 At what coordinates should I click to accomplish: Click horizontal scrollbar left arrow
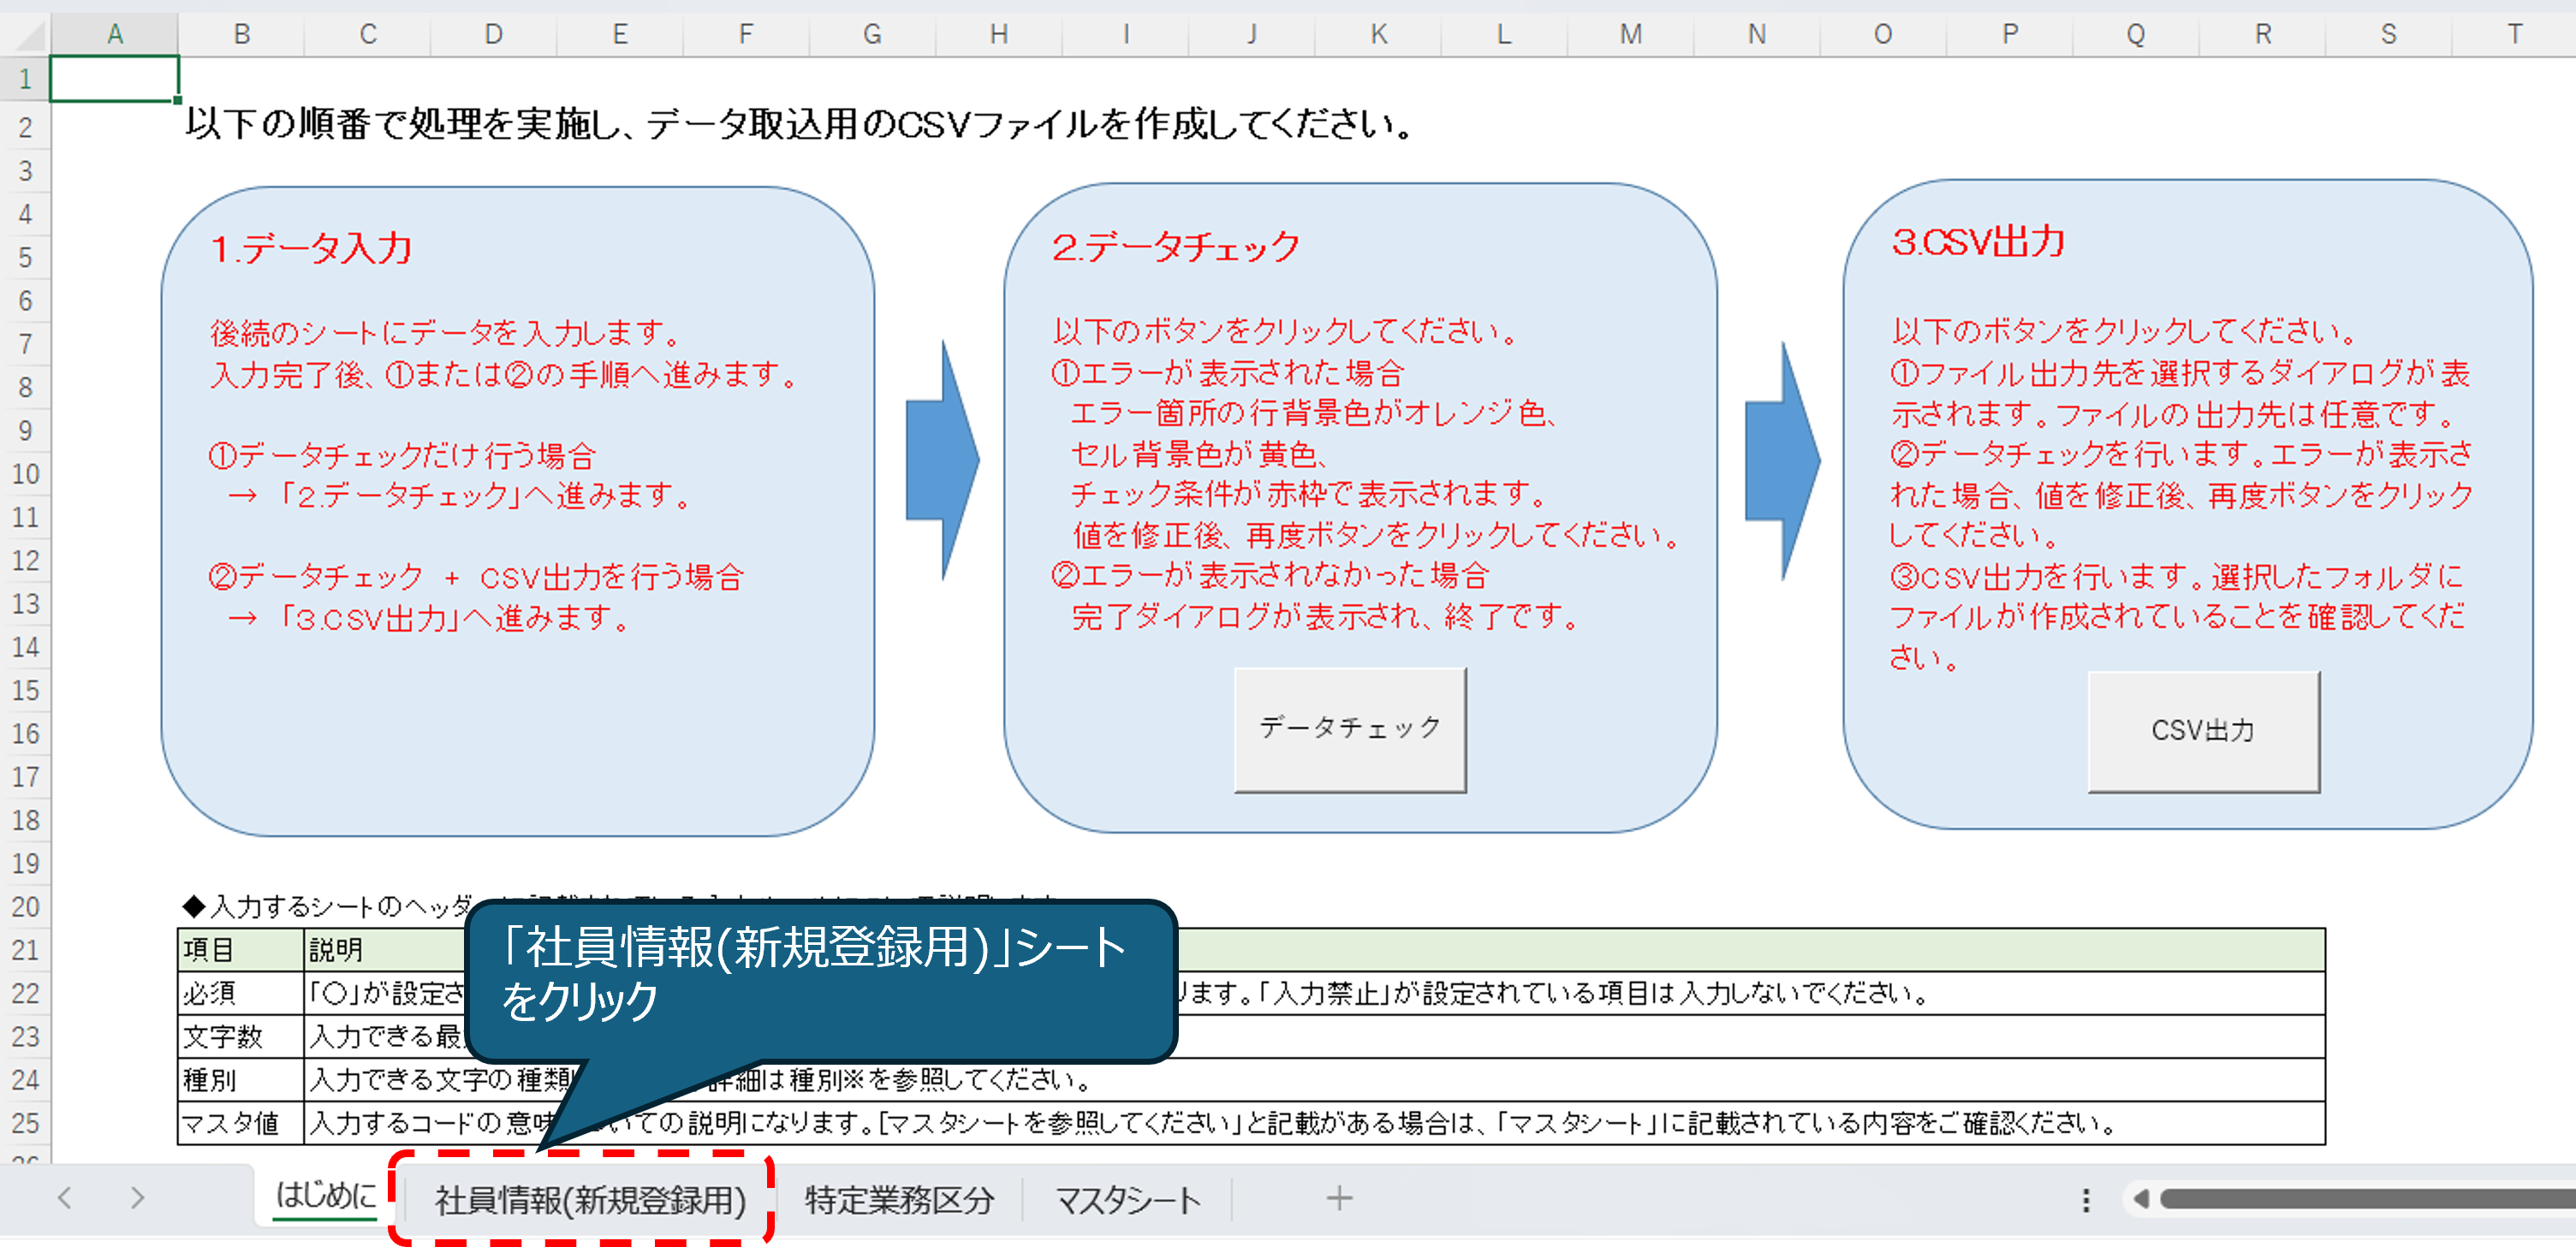[x=2141, y=1198]
